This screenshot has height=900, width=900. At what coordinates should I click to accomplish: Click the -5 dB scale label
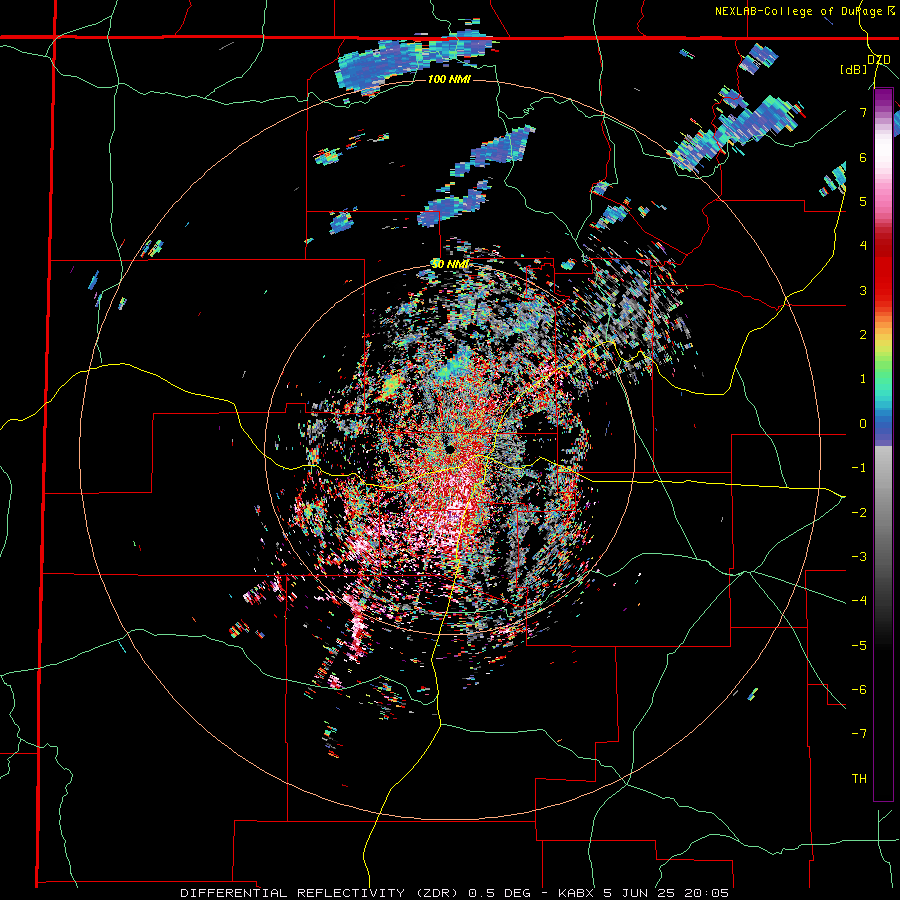click(x=859, y=645)
